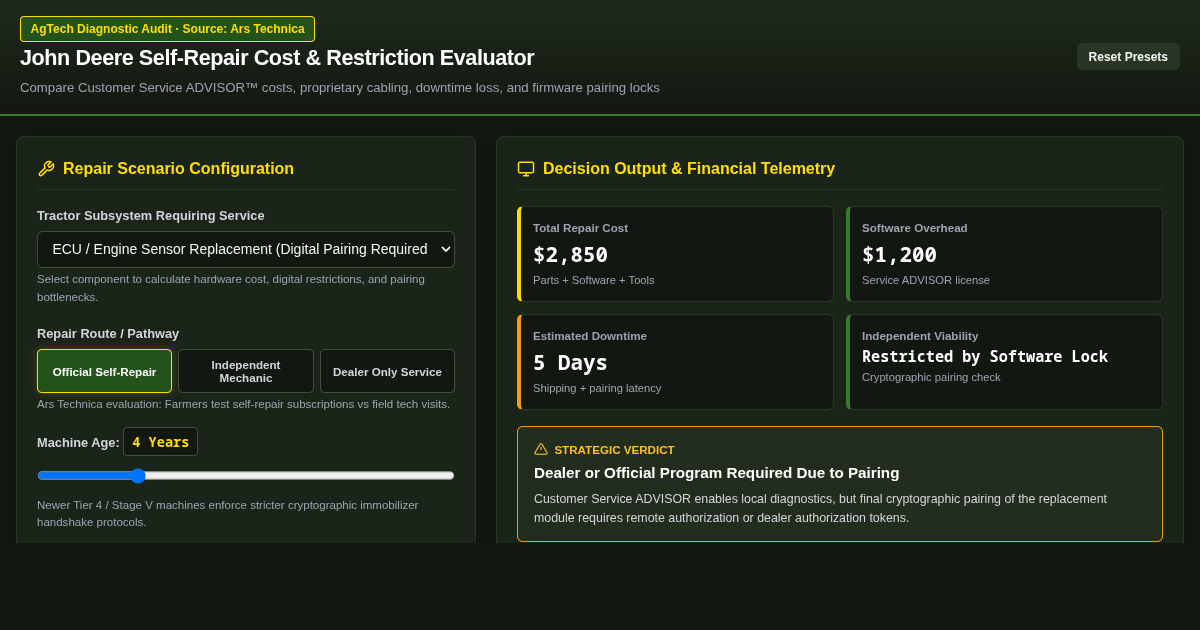Click the warning triangle icon in Strategic Verdict
1200x630 pixels.
pos(541,449)
